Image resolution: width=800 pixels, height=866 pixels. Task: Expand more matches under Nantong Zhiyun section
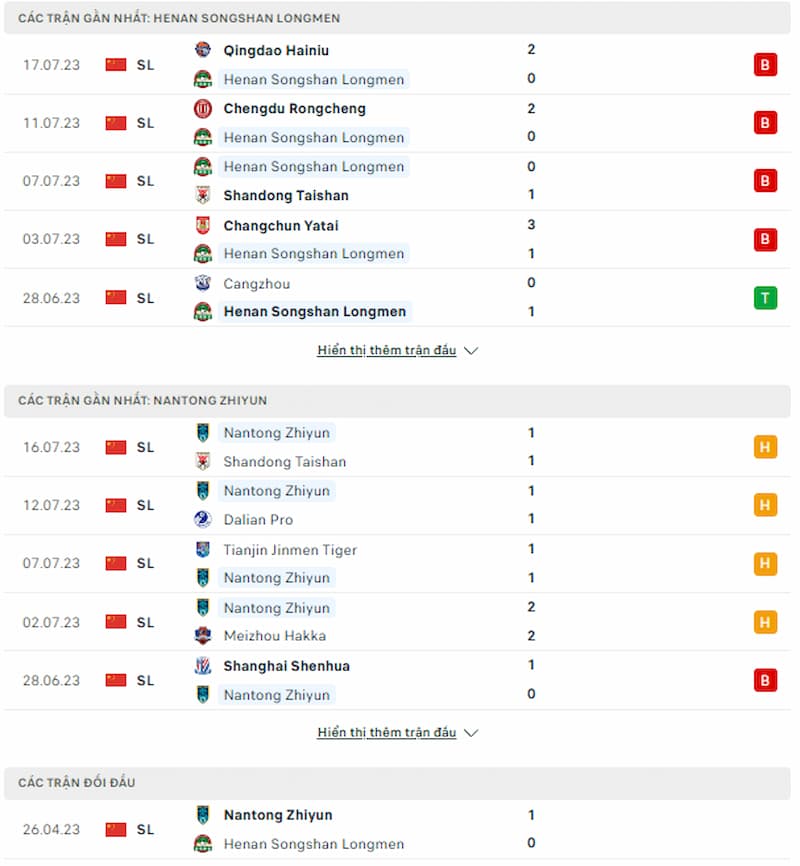[387, 732]
